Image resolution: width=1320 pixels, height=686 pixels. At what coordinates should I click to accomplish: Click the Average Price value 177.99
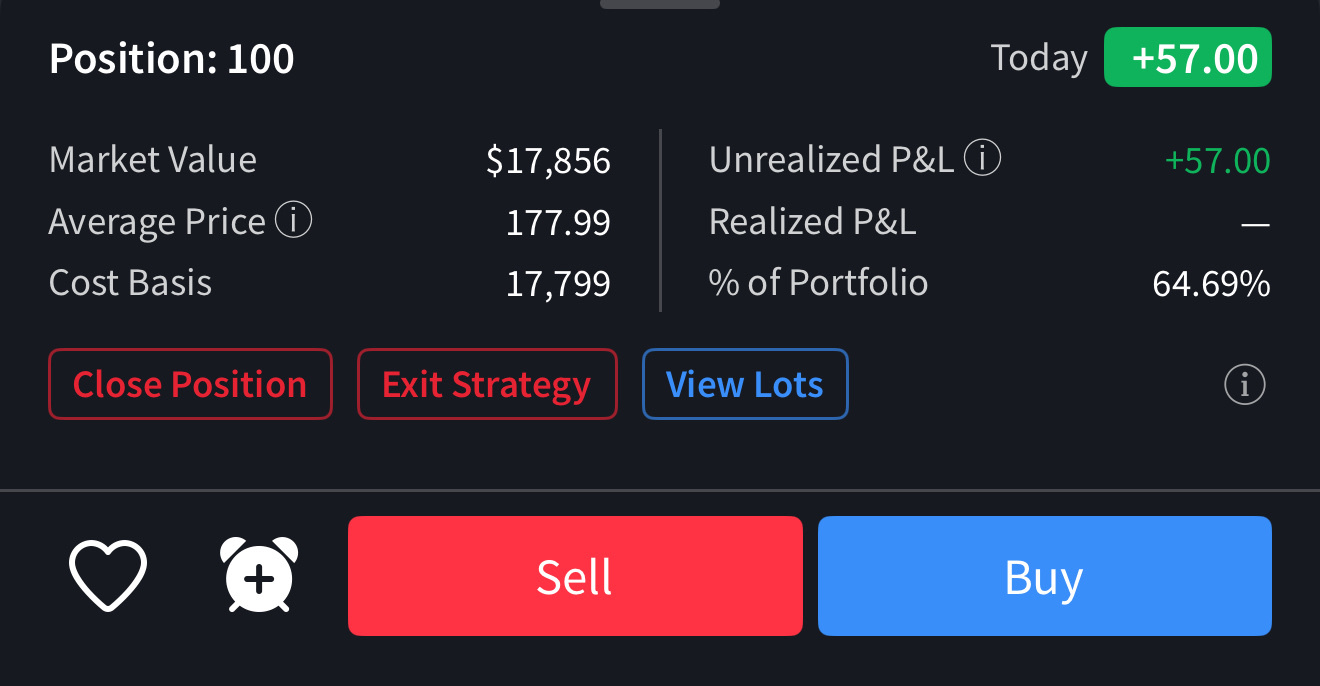pyautogui.click(x=558, y=222)
